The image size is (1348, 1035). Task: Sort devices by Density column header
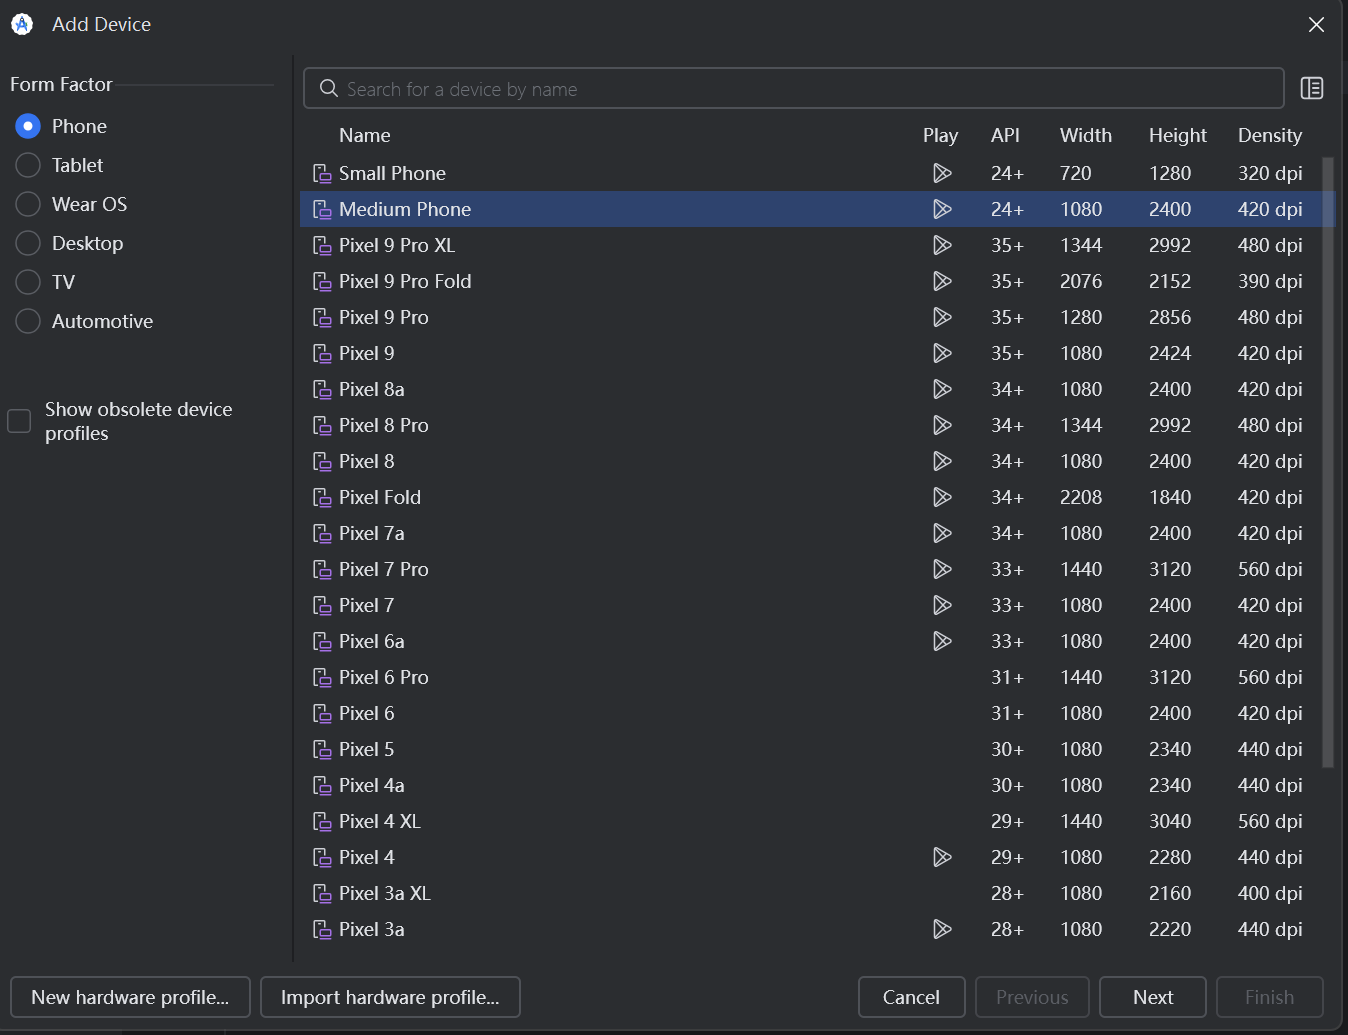tap(1269, 135)
